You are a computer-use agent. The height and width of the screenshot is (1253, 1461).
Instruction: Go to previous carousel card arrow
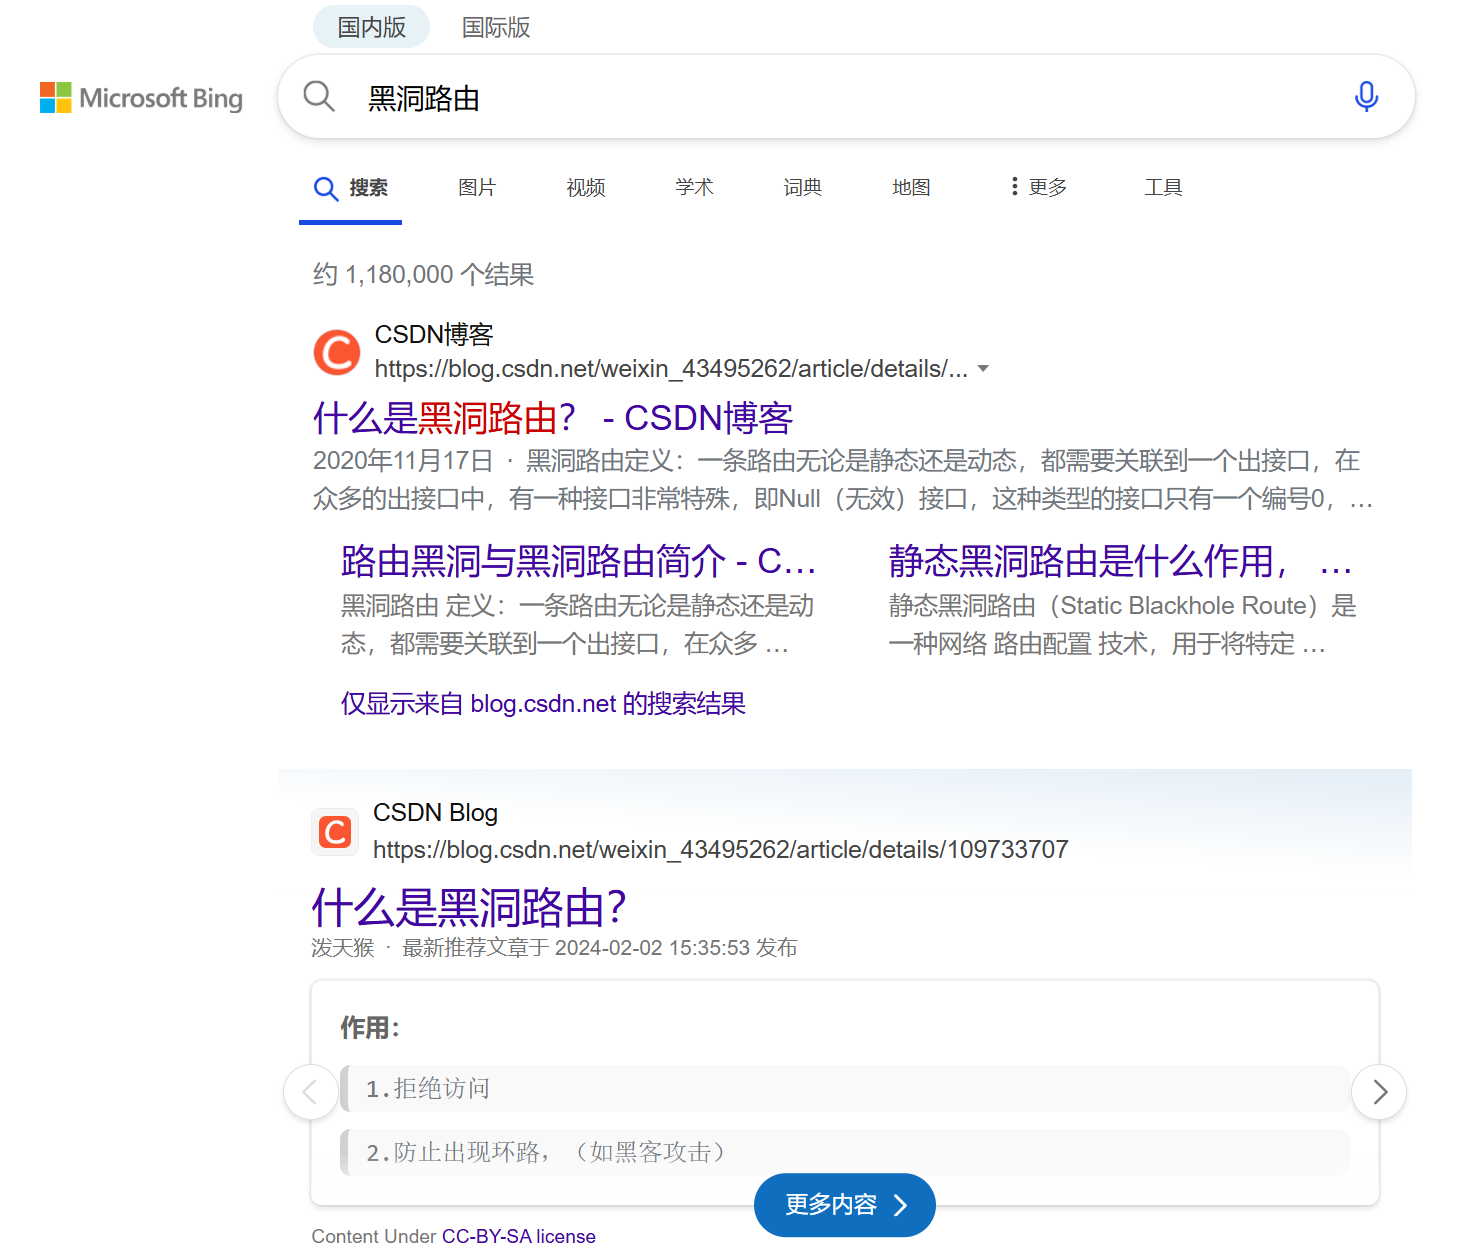(x=311, y=1092)
